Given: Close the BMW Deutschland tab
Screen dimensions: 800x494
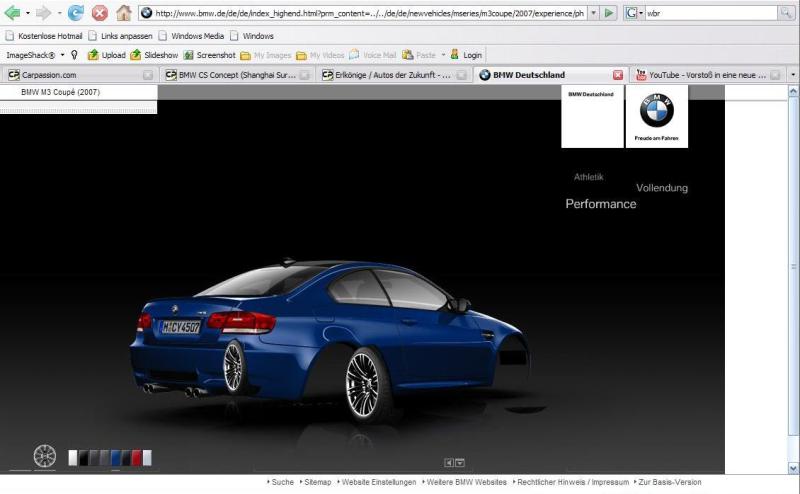Looking at the screenshot, I should 617,75.
